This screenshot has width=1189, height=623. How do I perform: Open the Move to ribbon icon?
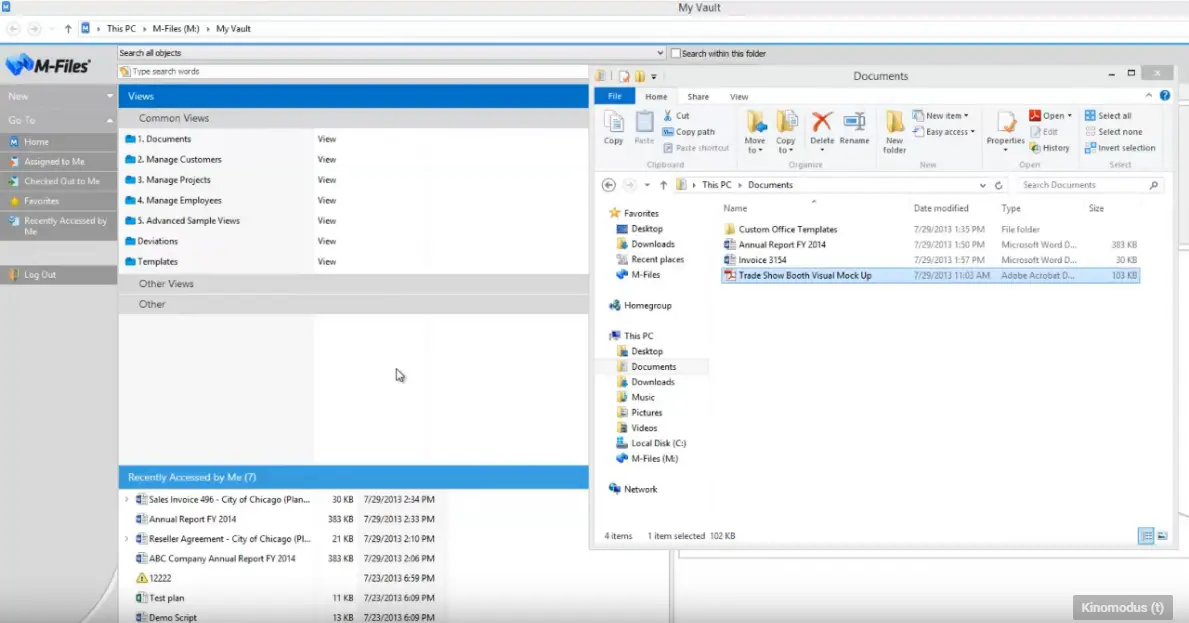click(755, 127)
